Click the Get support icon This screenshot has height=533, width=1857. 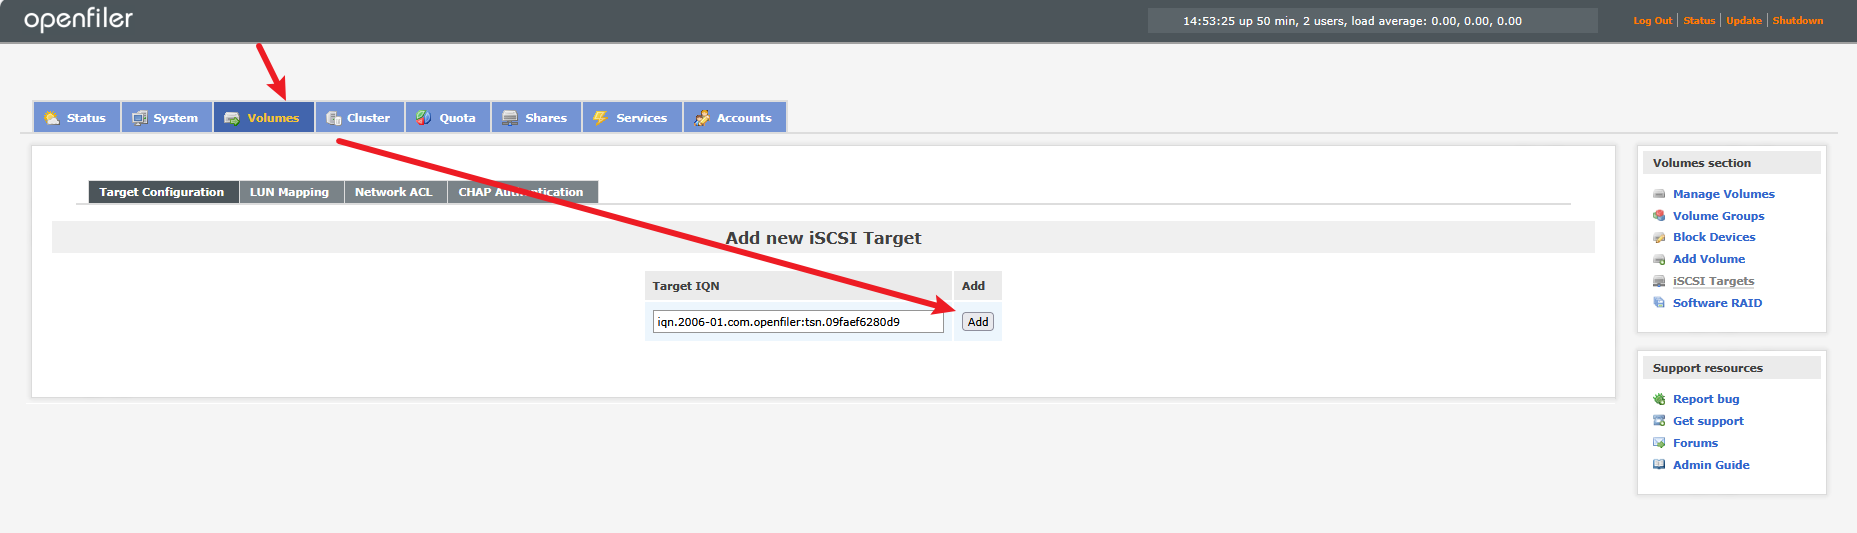[1660, 421]
